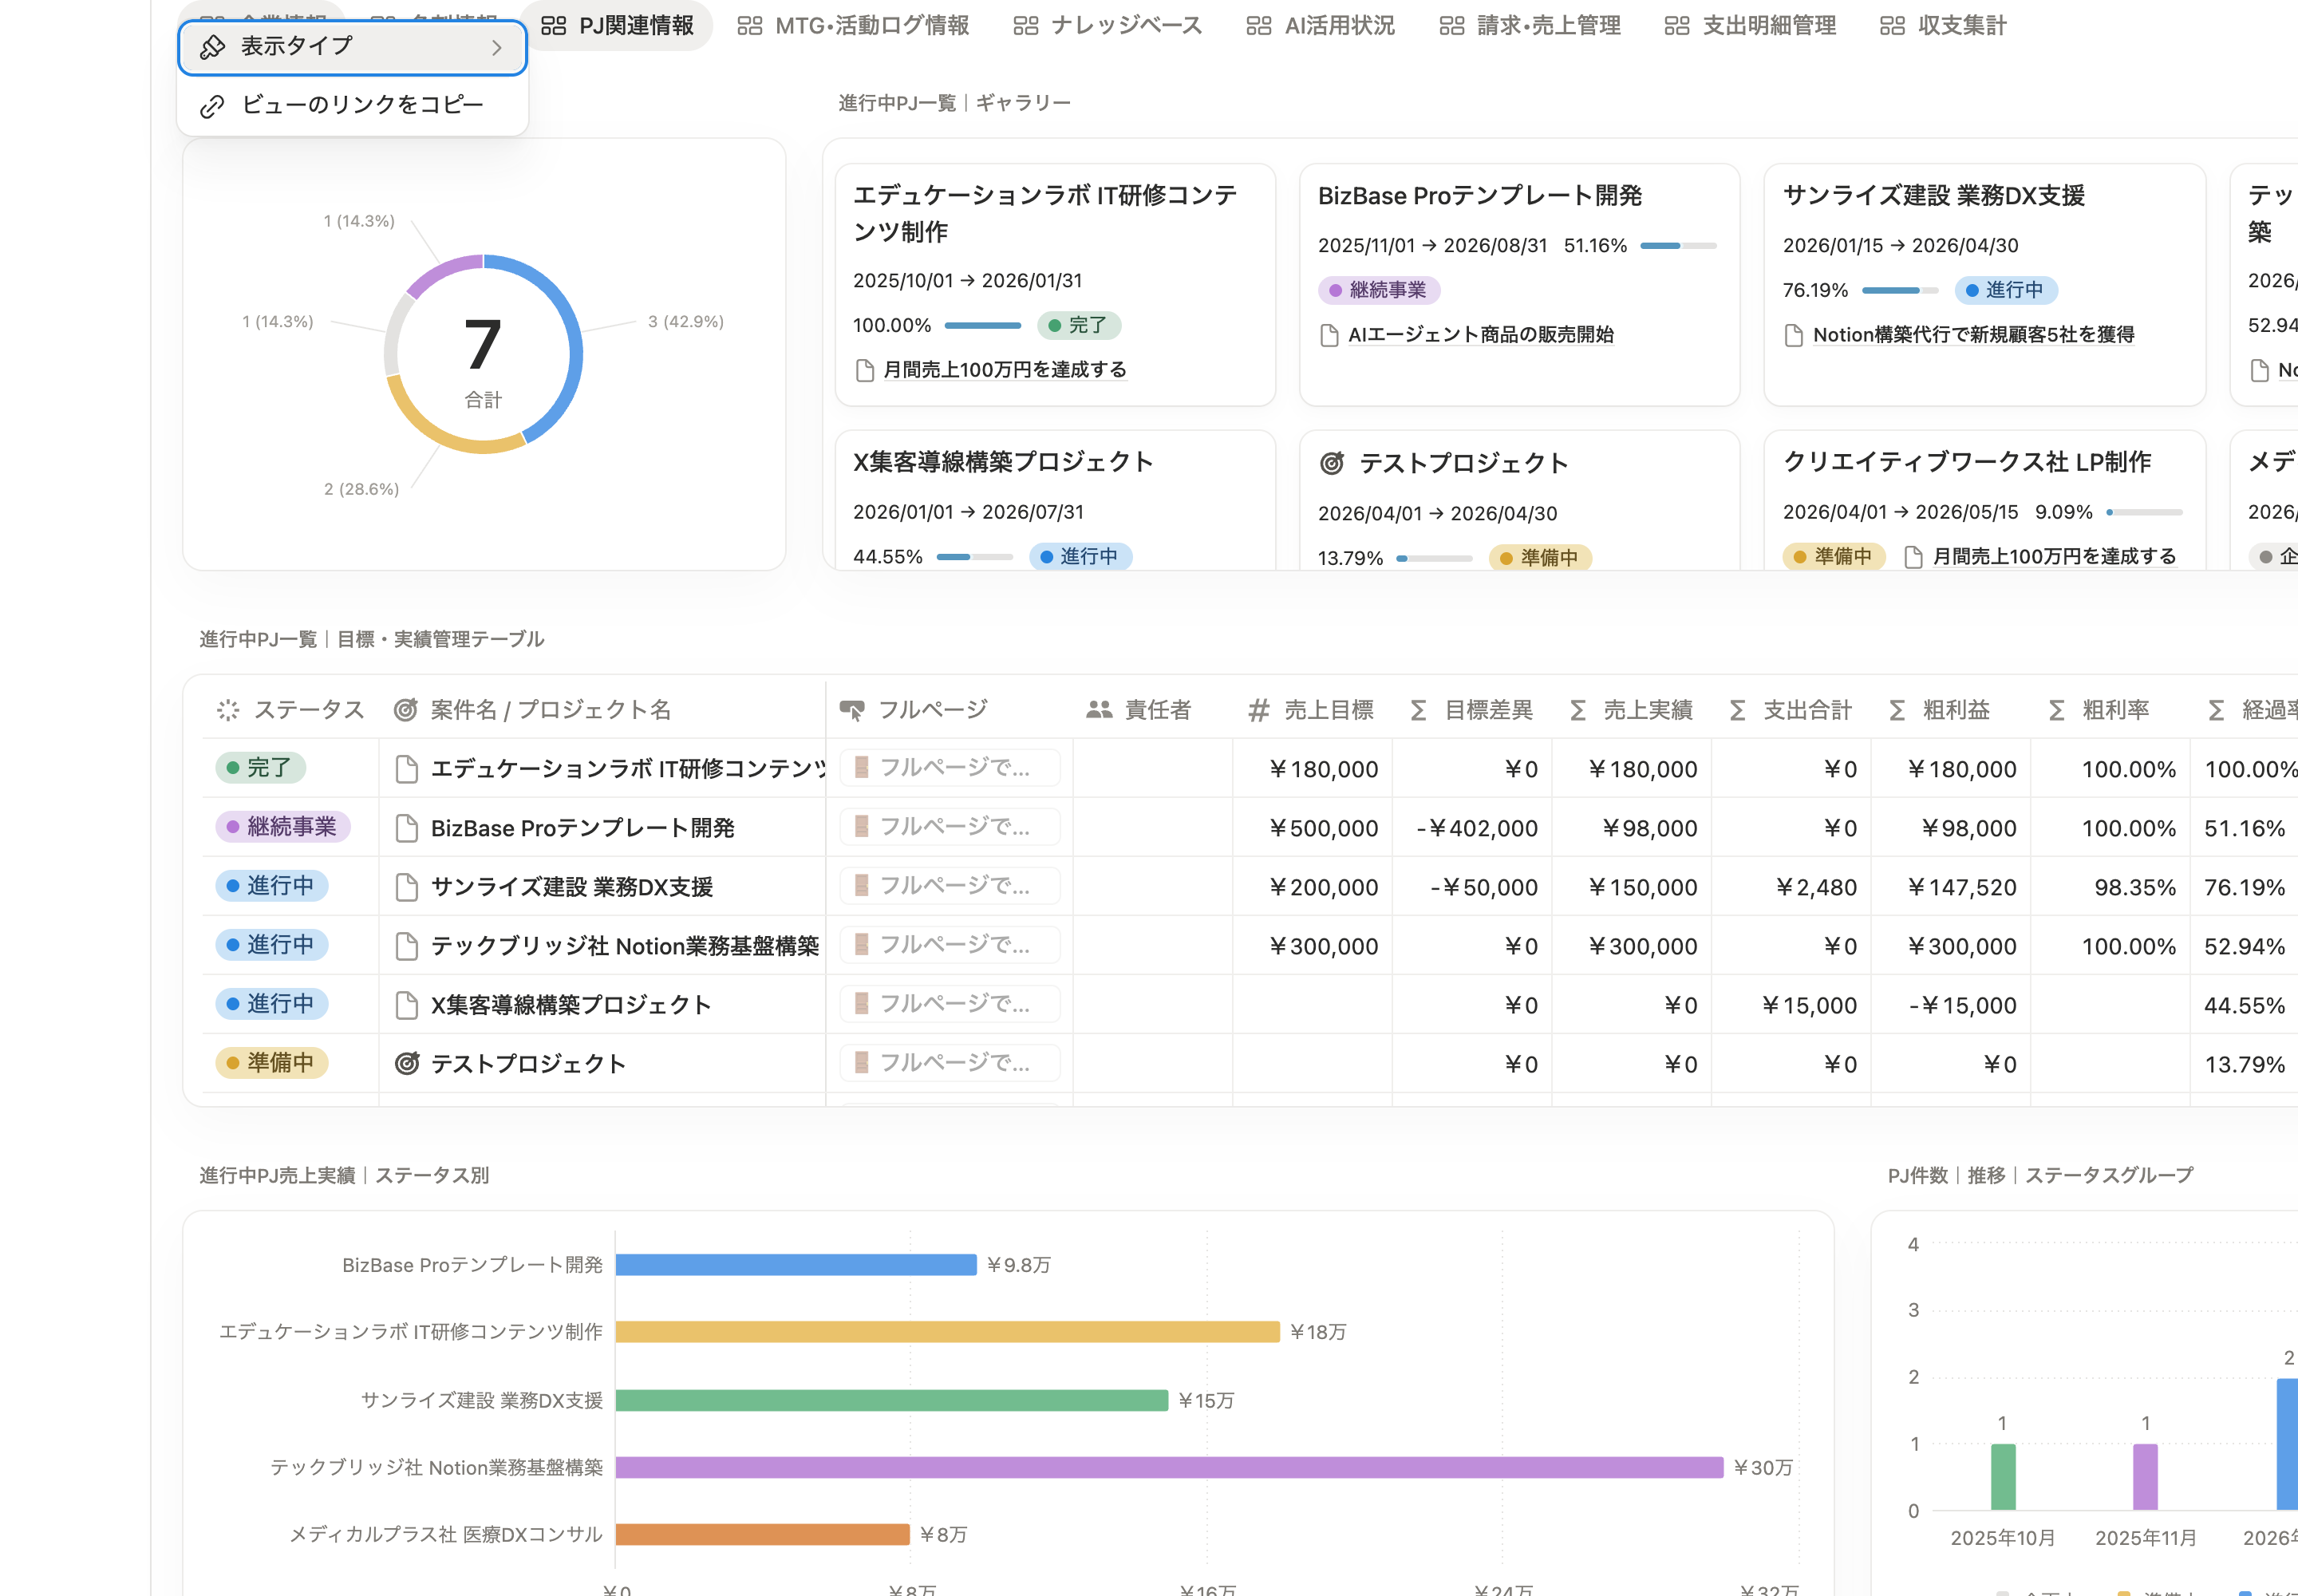Click the 継続事業 status tag in table
2298x1596 pixels.
282,827
